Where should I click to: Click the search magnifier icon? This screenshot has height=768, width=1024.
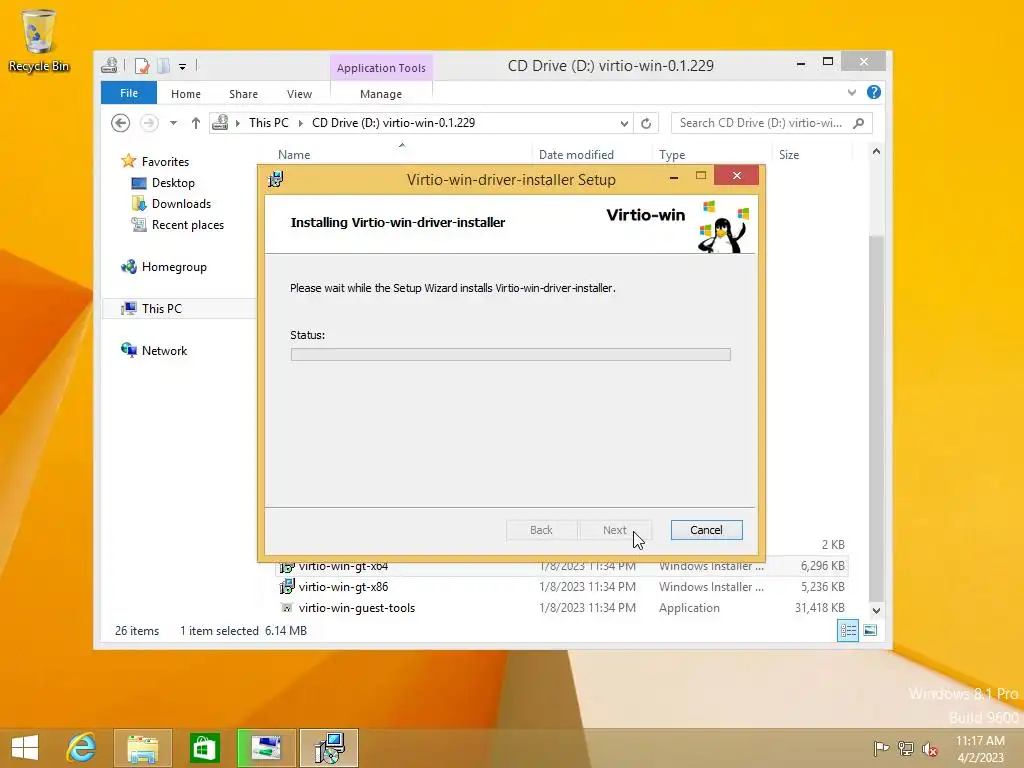click(859, 123)
